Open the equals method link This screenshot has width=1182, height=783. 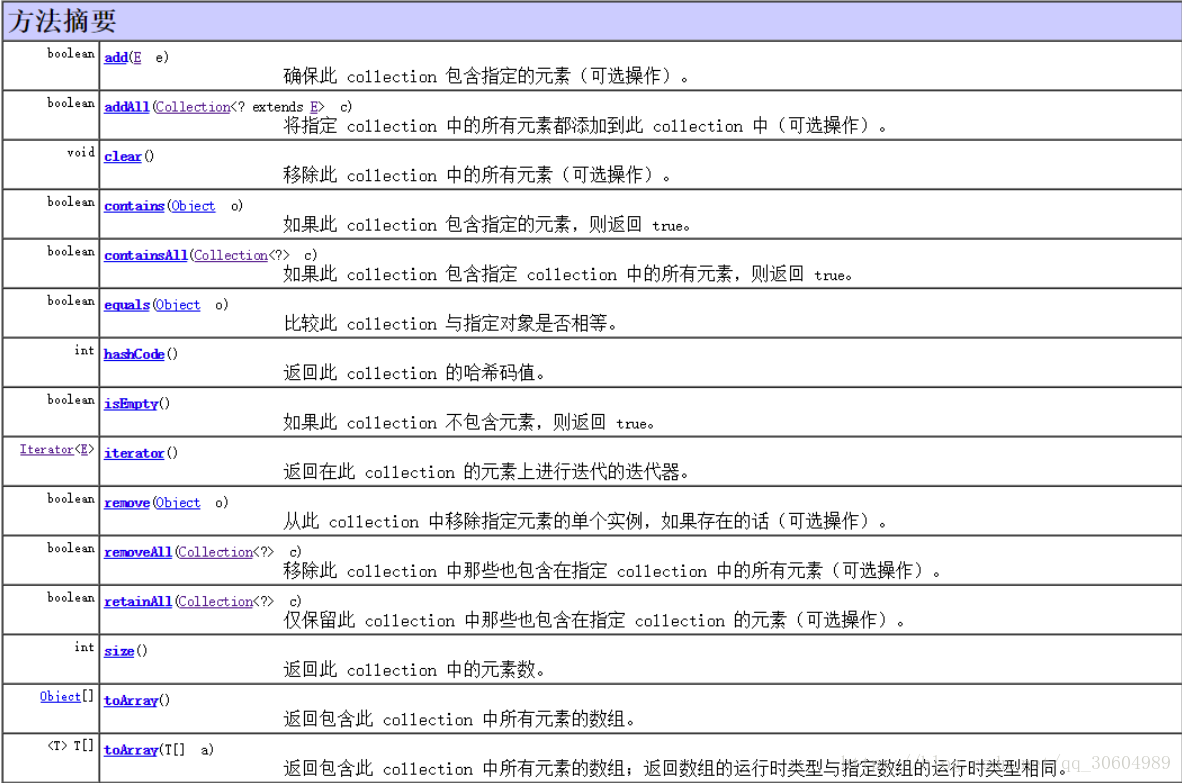pyautogui.click(x=127, y=305)
